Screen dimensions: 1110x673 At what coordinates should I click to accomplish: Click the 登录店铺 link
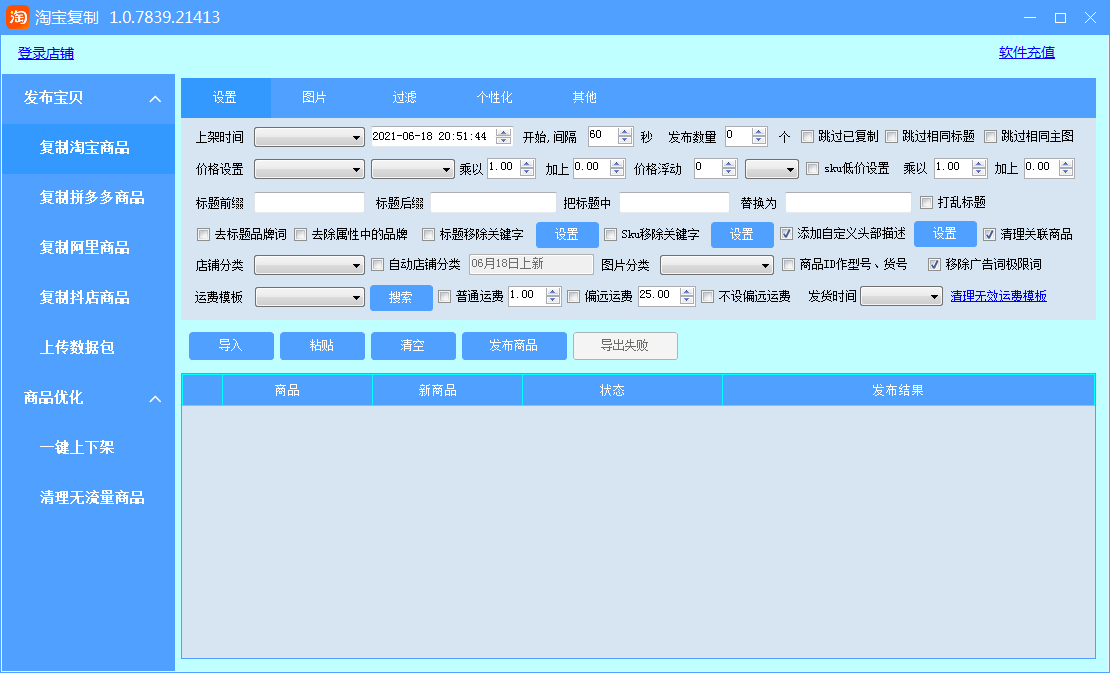[45, 53]
